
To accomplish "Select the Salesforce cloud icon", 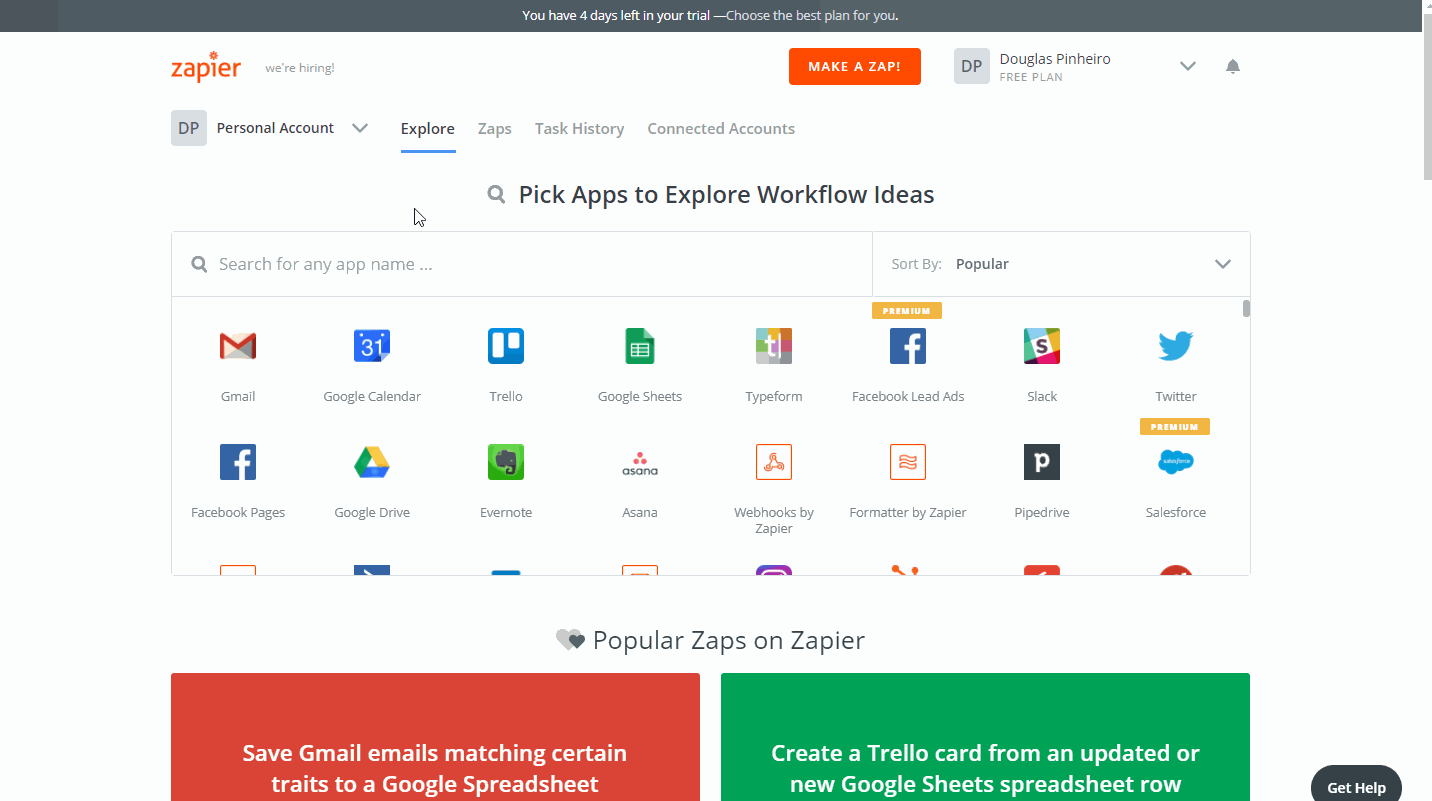I will pos(1176,462).
